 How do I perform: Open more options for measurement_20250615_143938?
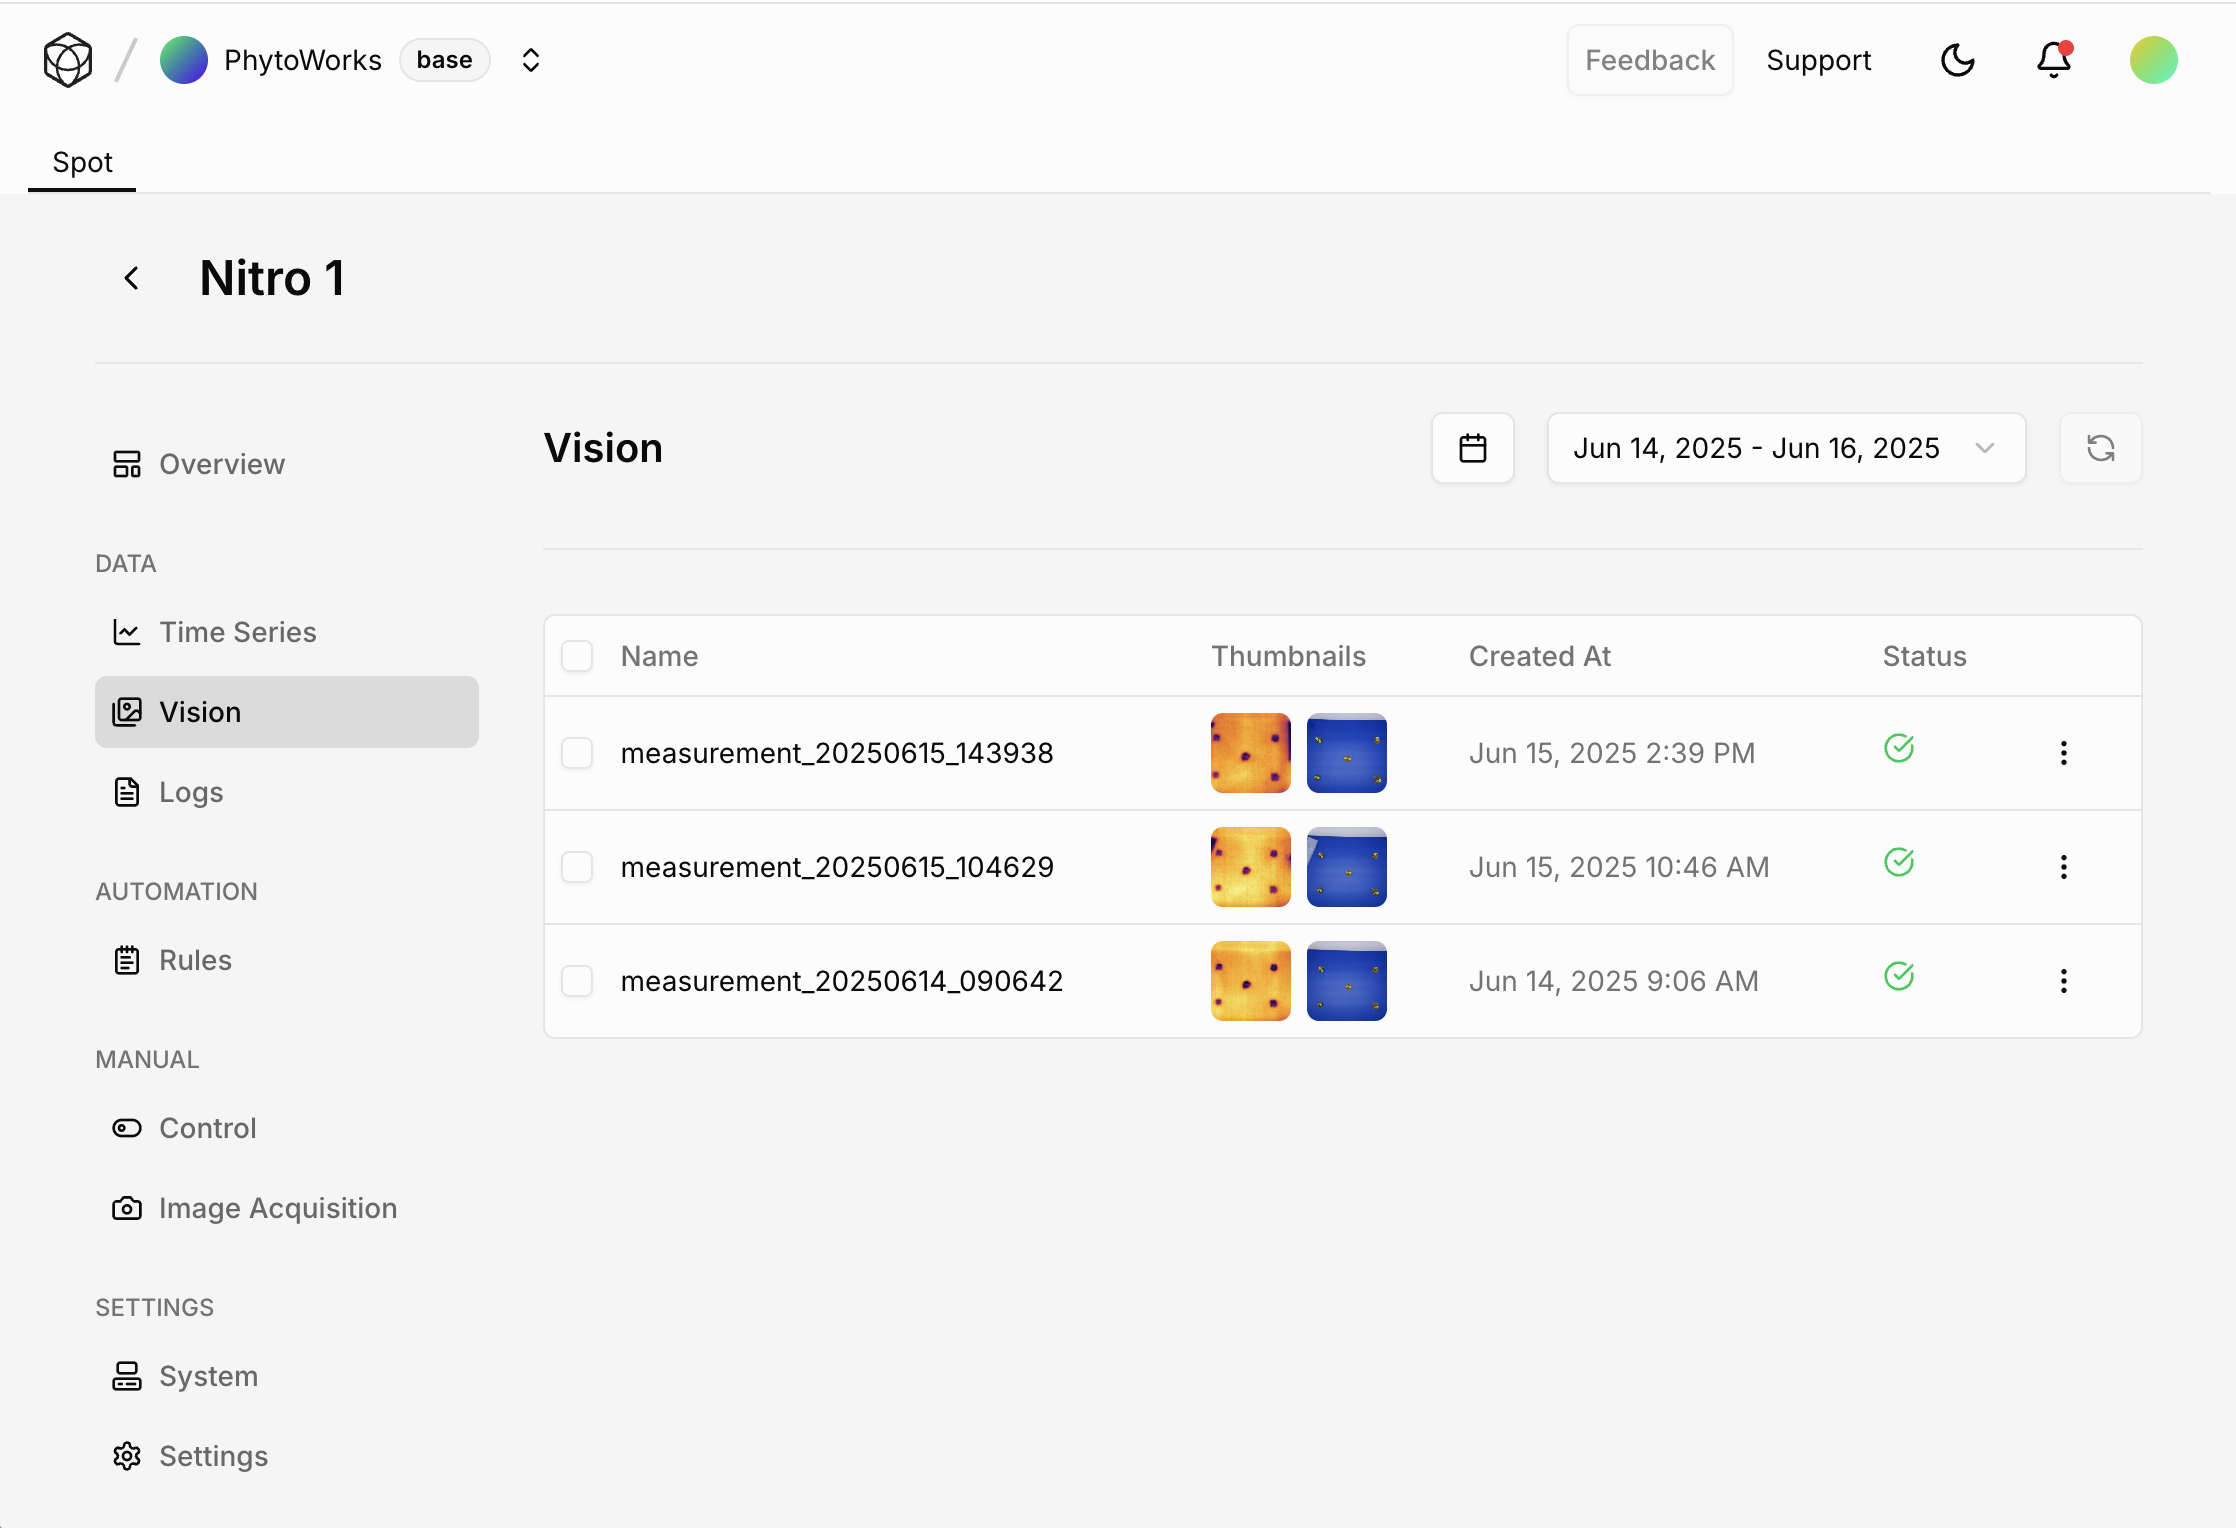pyautogui.click(x=2064, y=753)
